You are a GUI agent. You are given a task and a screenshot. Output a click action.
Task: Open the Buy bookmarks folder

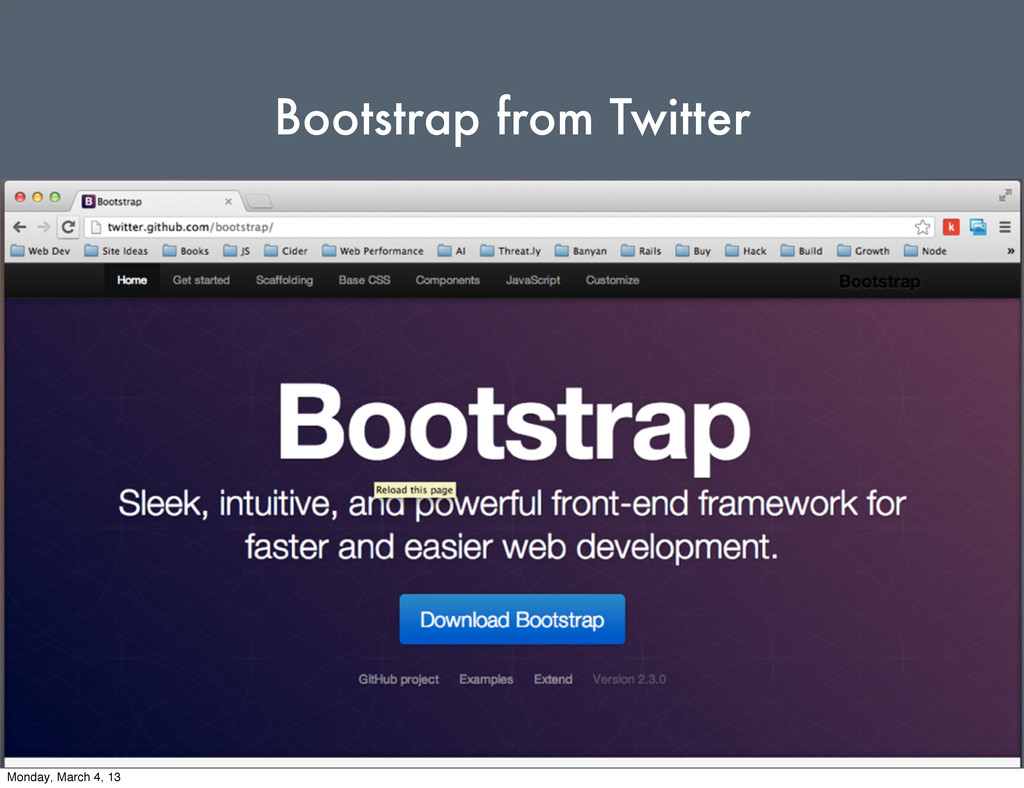pyautogui.click(x=694, y=251)
